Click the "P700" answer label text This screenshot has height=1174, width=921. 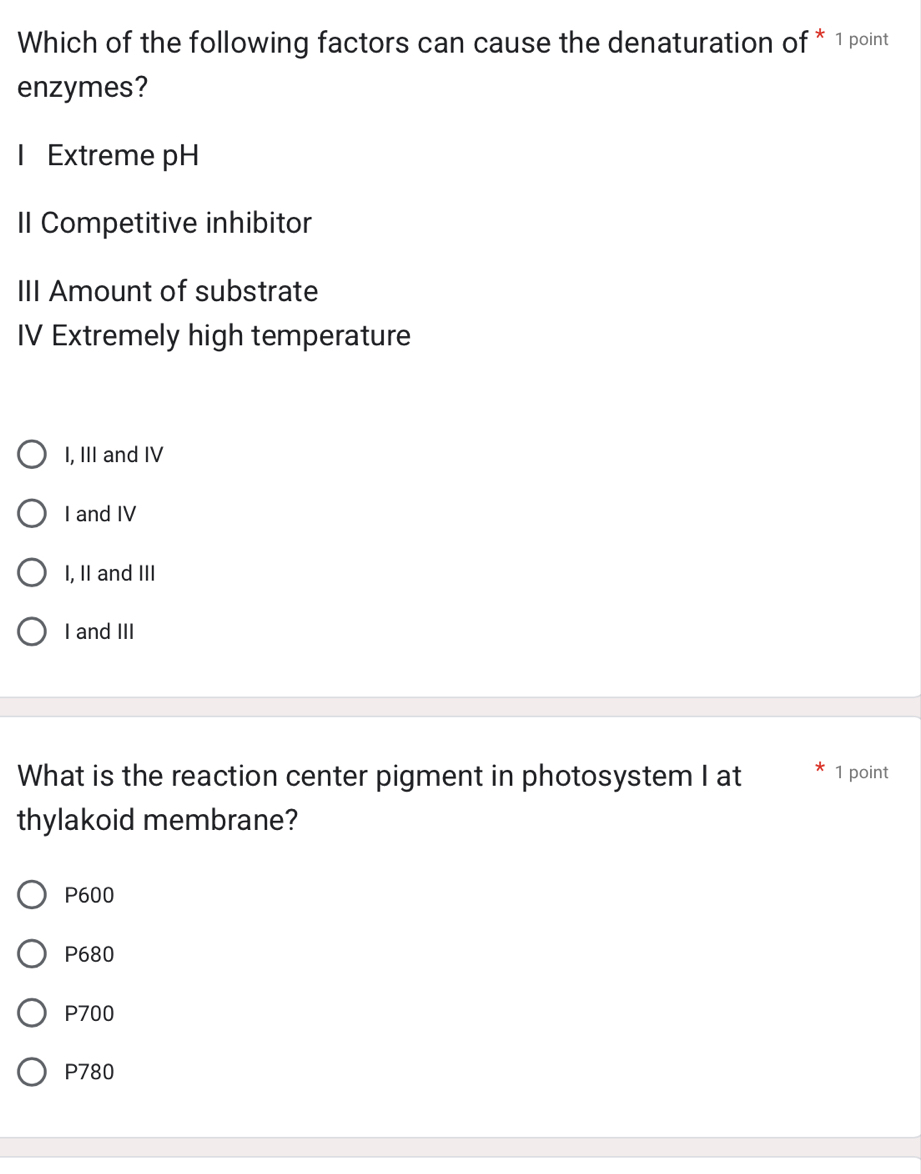click(x=90, y=1012)
